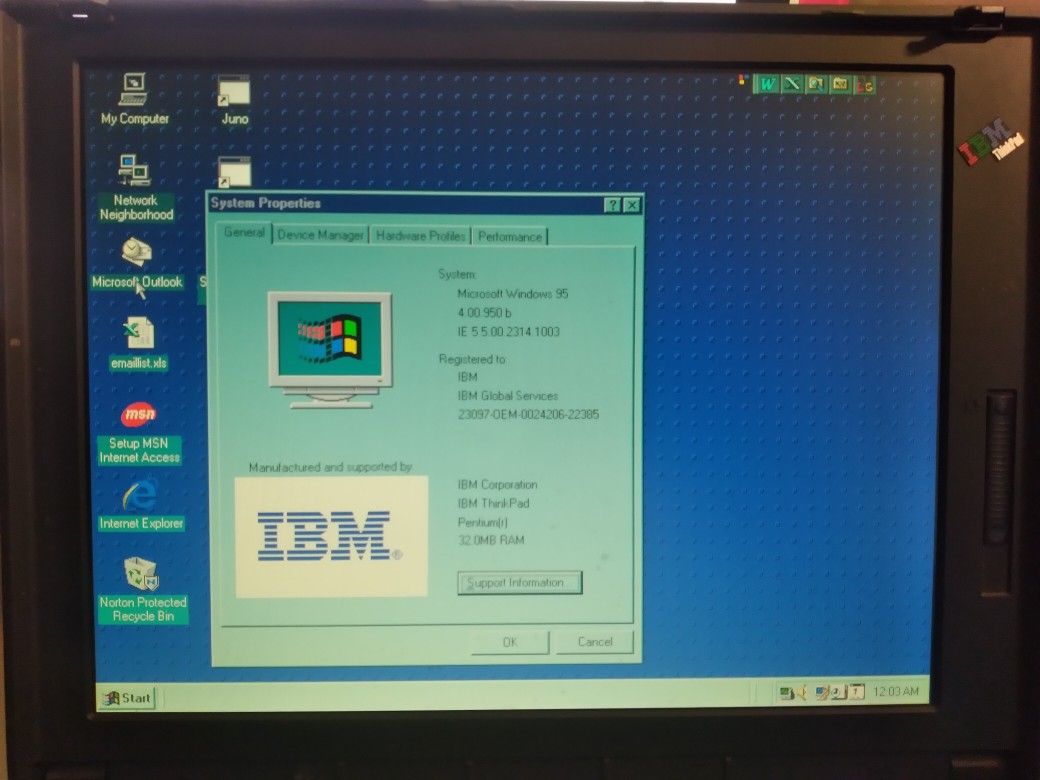Click the speaker volume tray icon

pyautogui.click(x=801, y=692)
